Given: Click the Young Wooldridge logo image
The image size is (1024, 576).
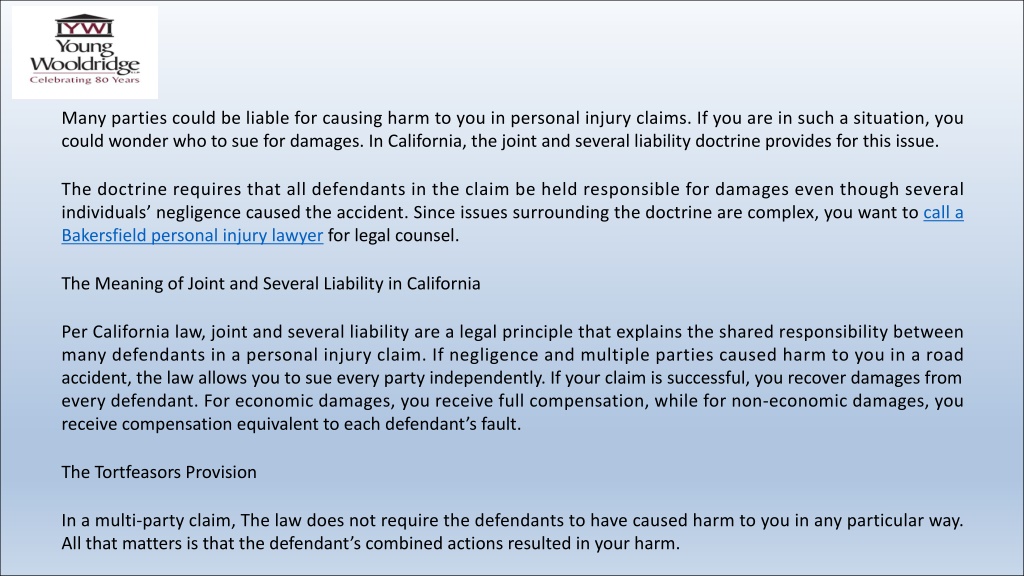Looking at the screenshot, I should (x=85, y=52).
